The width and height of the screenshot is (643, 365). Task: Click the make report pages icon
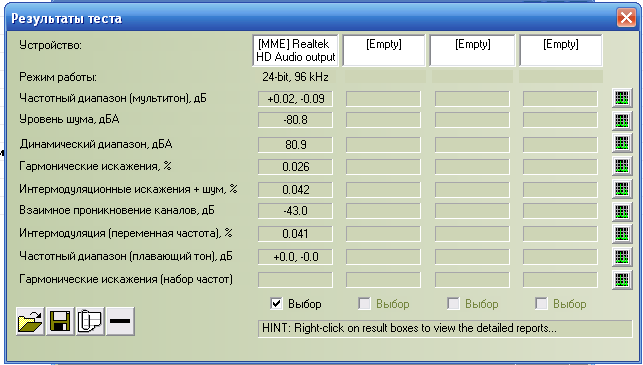pos(90,321)
